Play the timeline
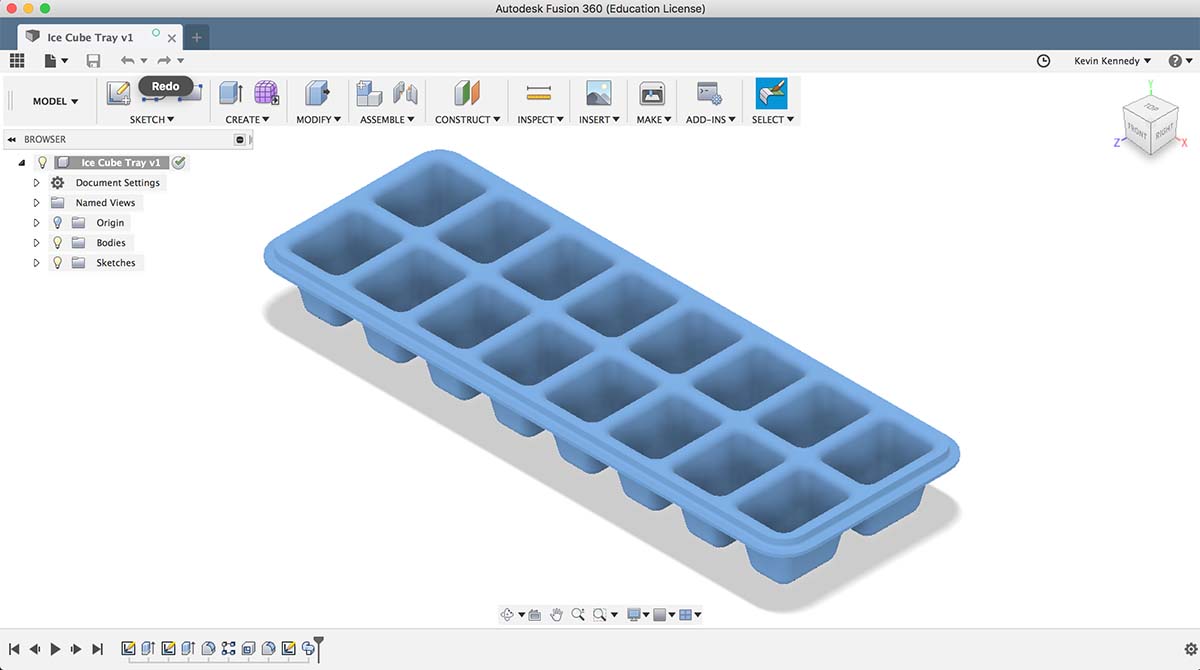 coord(56,649)
